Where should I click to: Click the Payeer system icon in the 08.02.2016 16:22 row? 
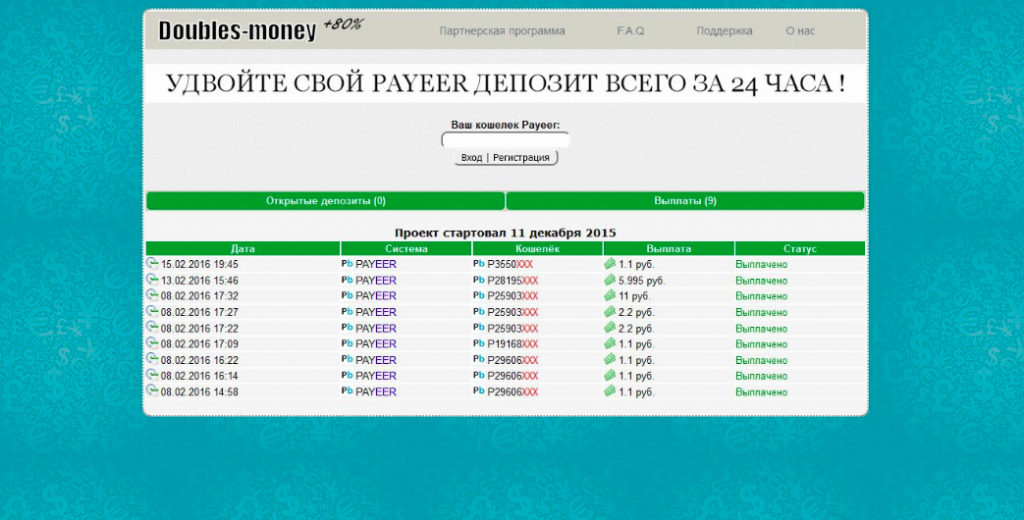point(347,359)
